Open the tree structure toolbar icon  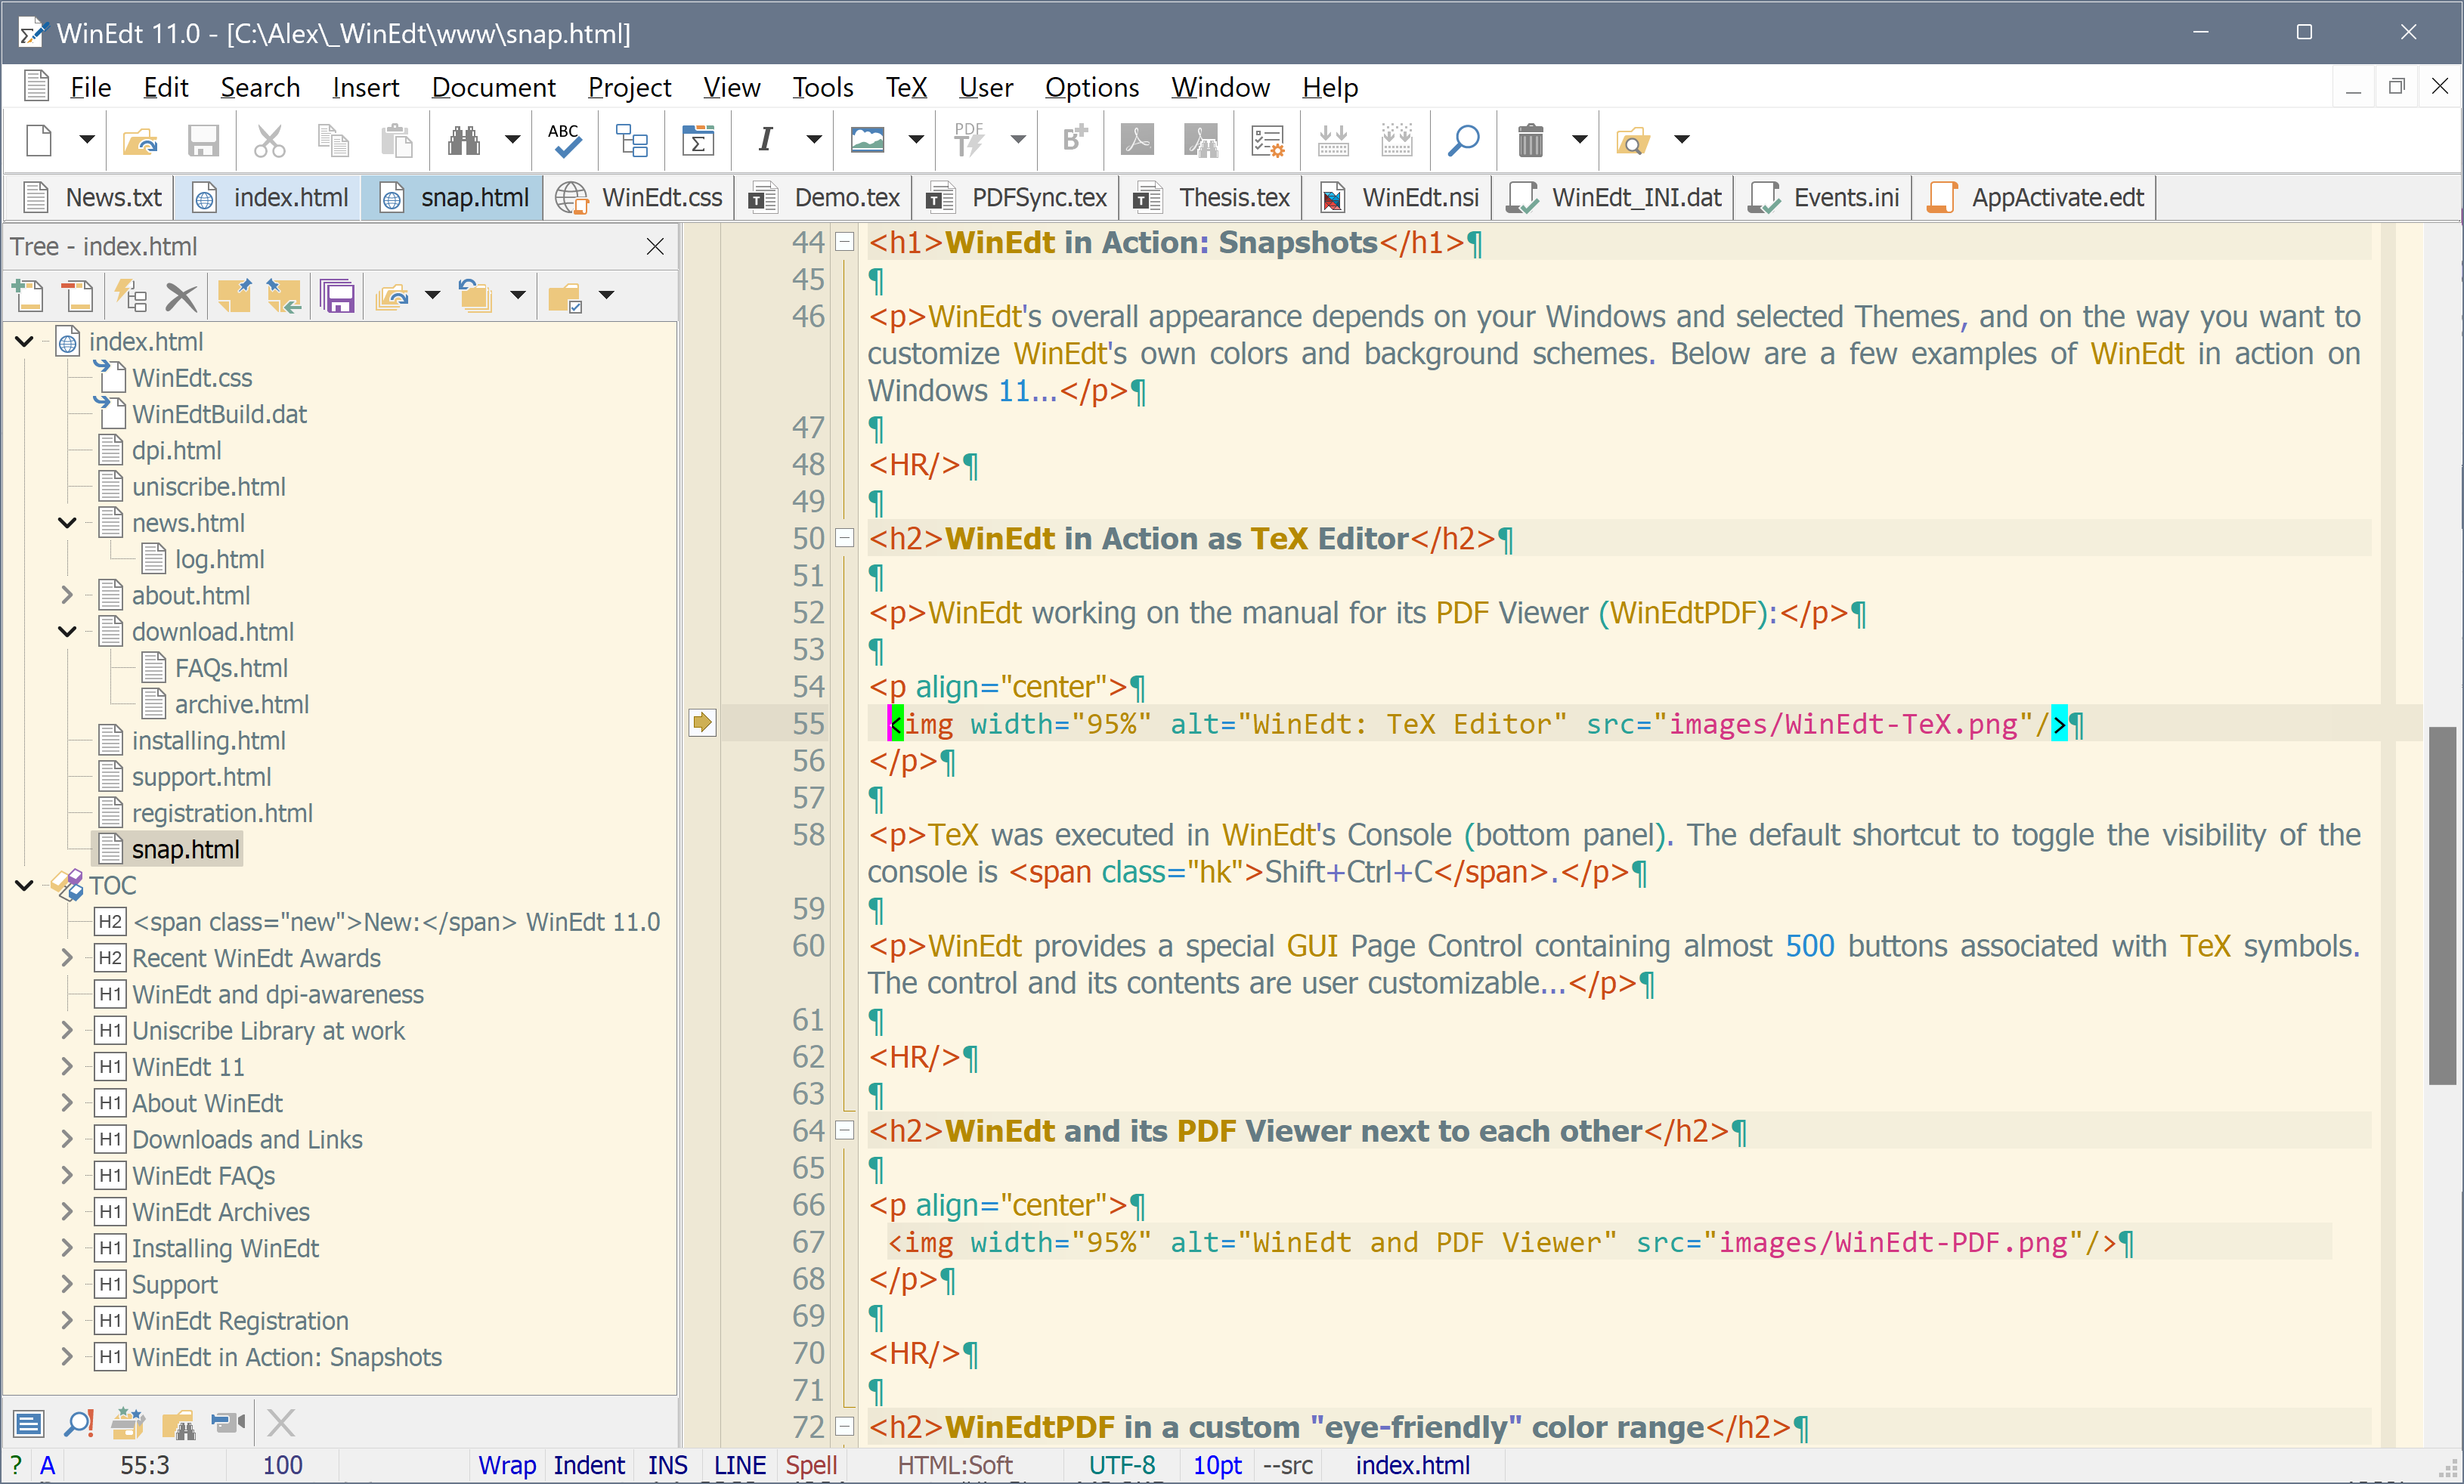tap(631, 140)
